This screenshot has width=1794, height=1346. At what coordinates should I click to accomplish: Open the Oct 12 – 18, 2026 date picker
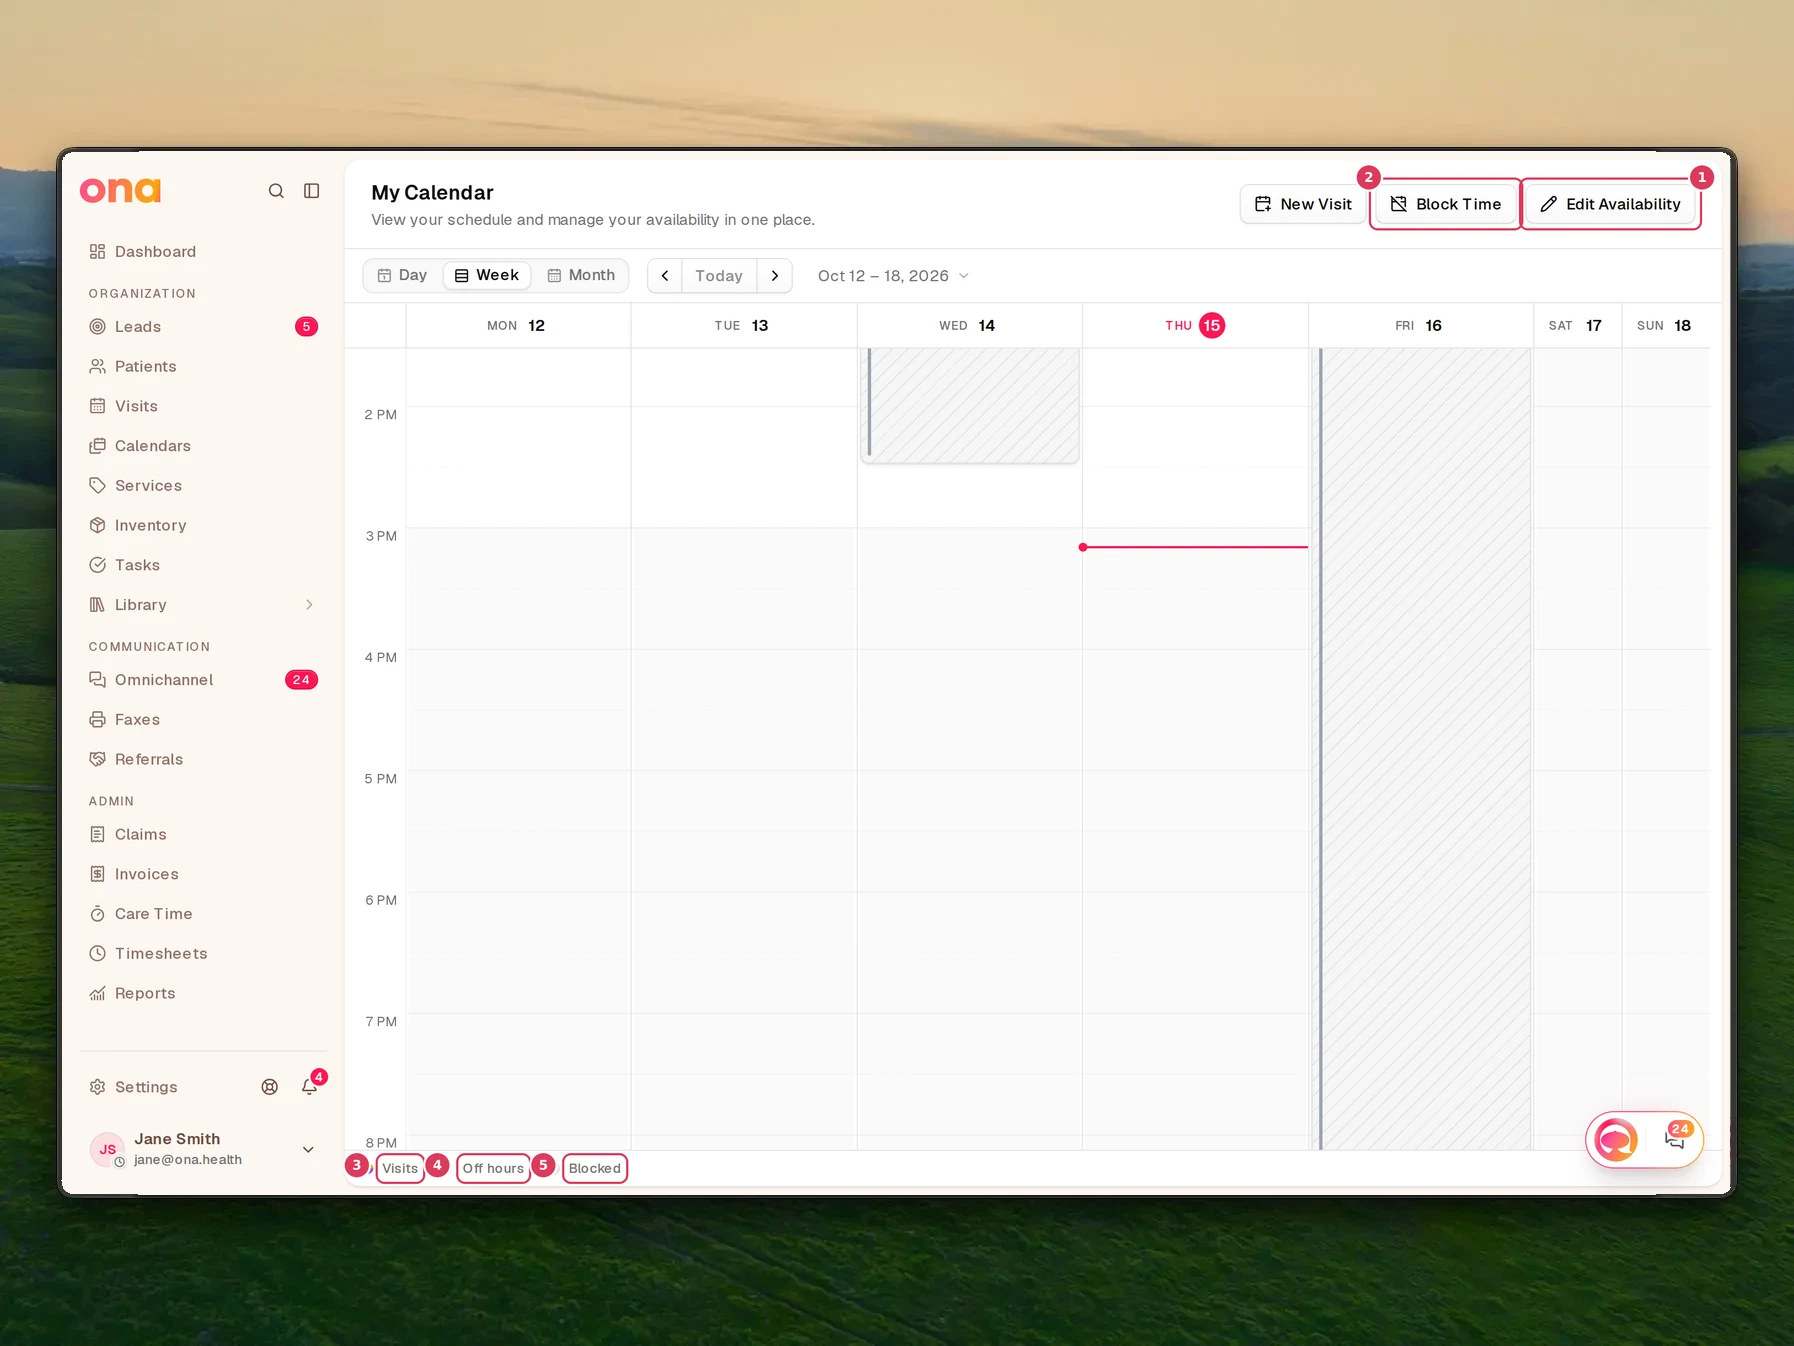click(893, 276)
